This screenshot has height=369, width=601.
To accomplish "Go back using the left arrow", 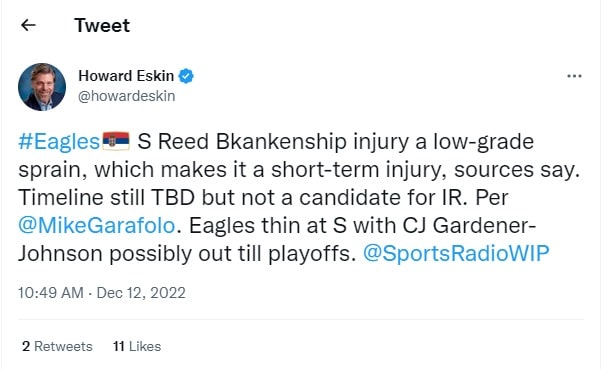I will (x=28, y=25).
